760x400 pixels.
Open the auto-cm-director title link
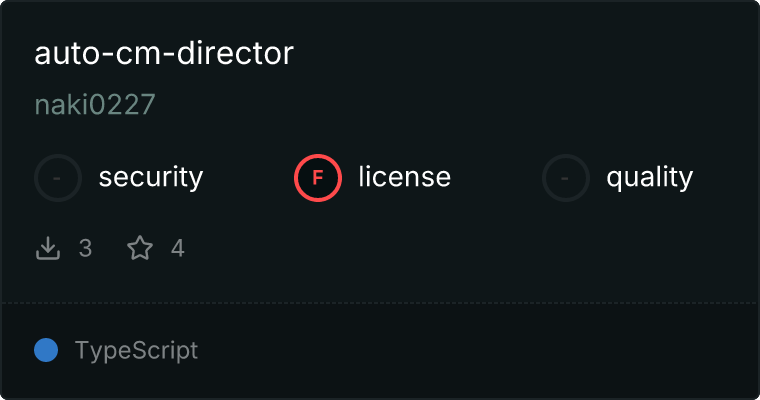164,54
